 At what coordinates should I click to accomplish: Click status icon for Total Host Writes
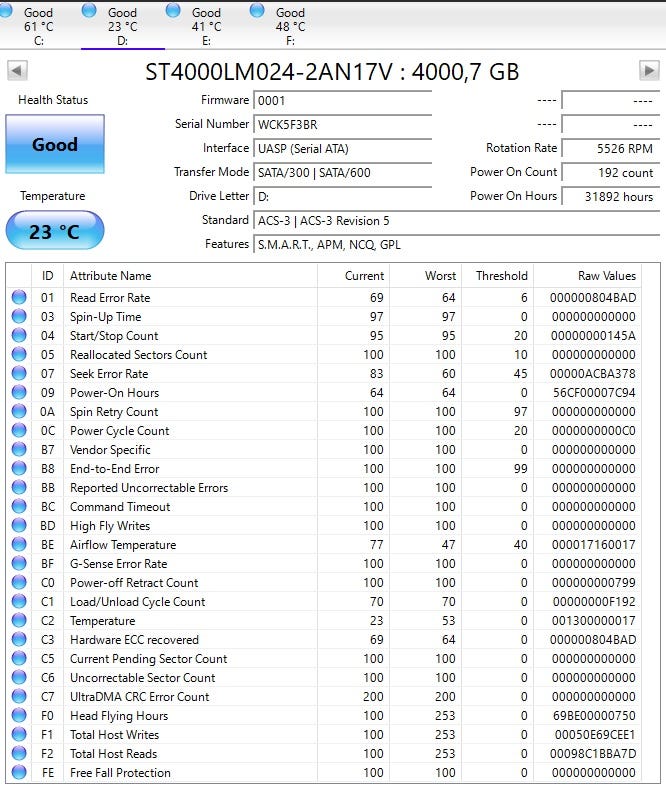[19, 734]
